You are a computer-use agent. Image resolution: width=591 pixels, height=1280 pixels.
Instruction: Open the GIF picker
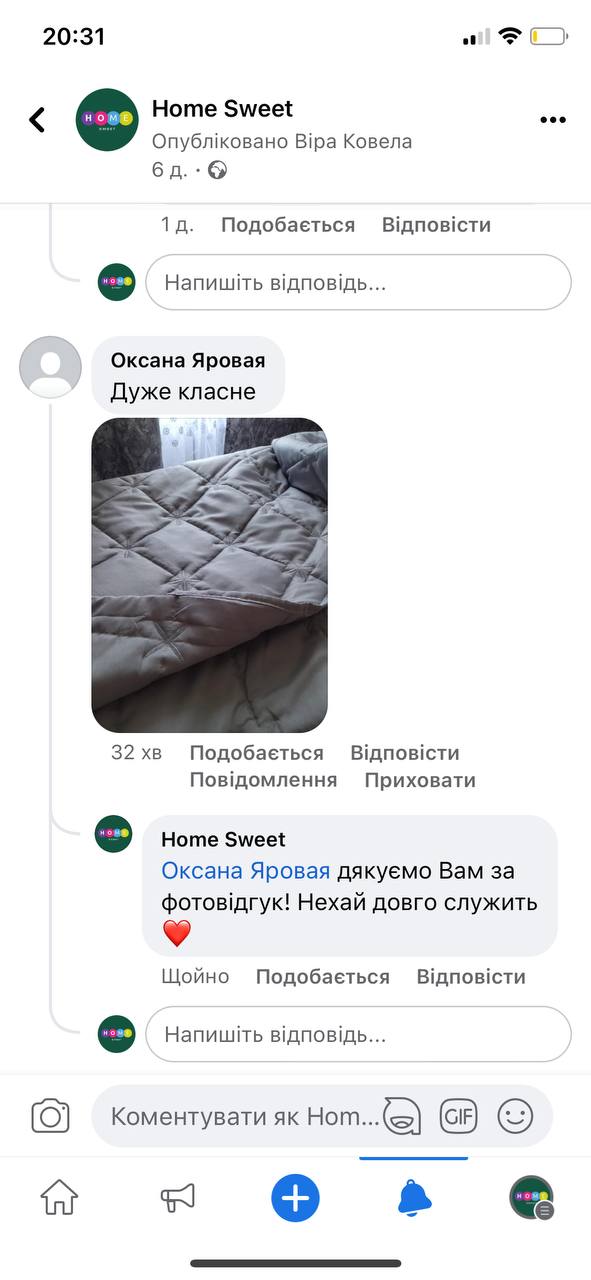point(459,1116)
